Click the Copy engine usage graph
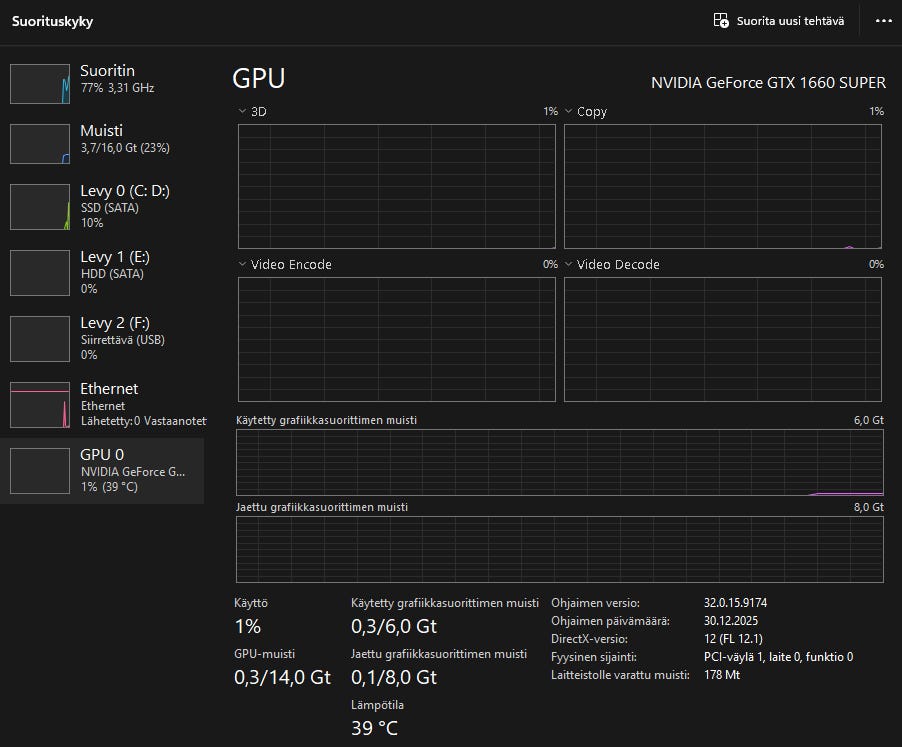Image resolution: width=902 pixels, height=747 pixels. pyautogui.click(x=722, y=187)
